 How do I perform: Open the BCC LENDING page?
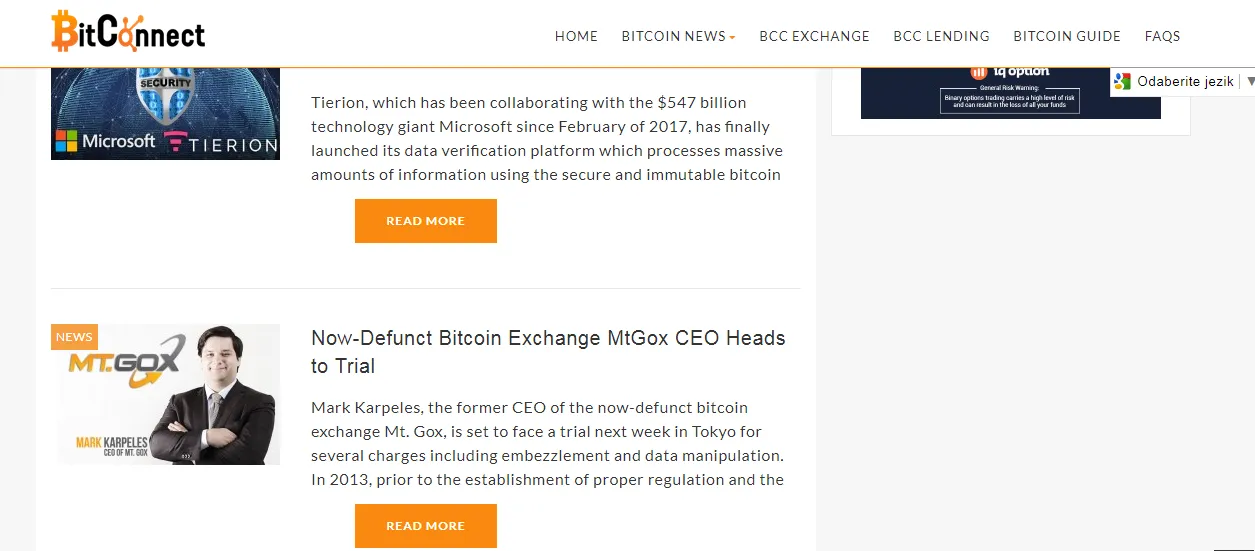(x=941, y=36)
